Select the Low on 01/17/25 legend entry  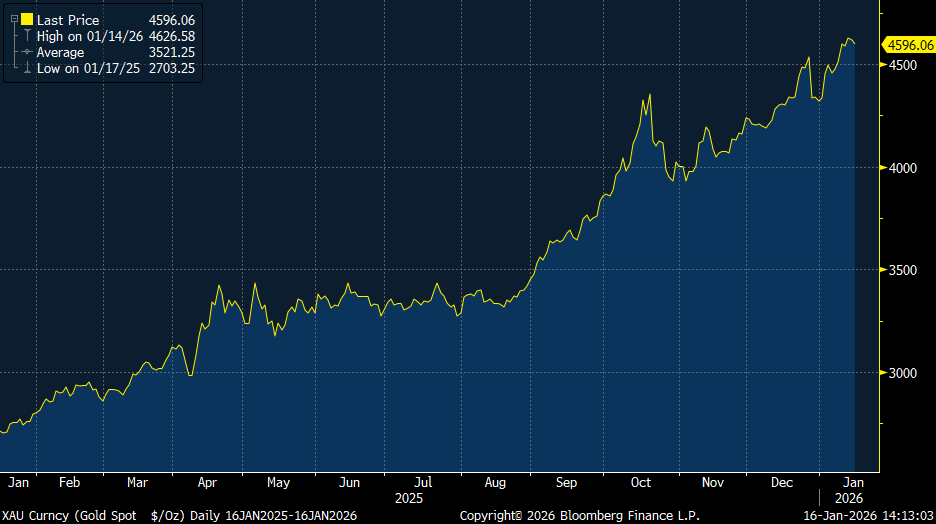pos(88,68)
